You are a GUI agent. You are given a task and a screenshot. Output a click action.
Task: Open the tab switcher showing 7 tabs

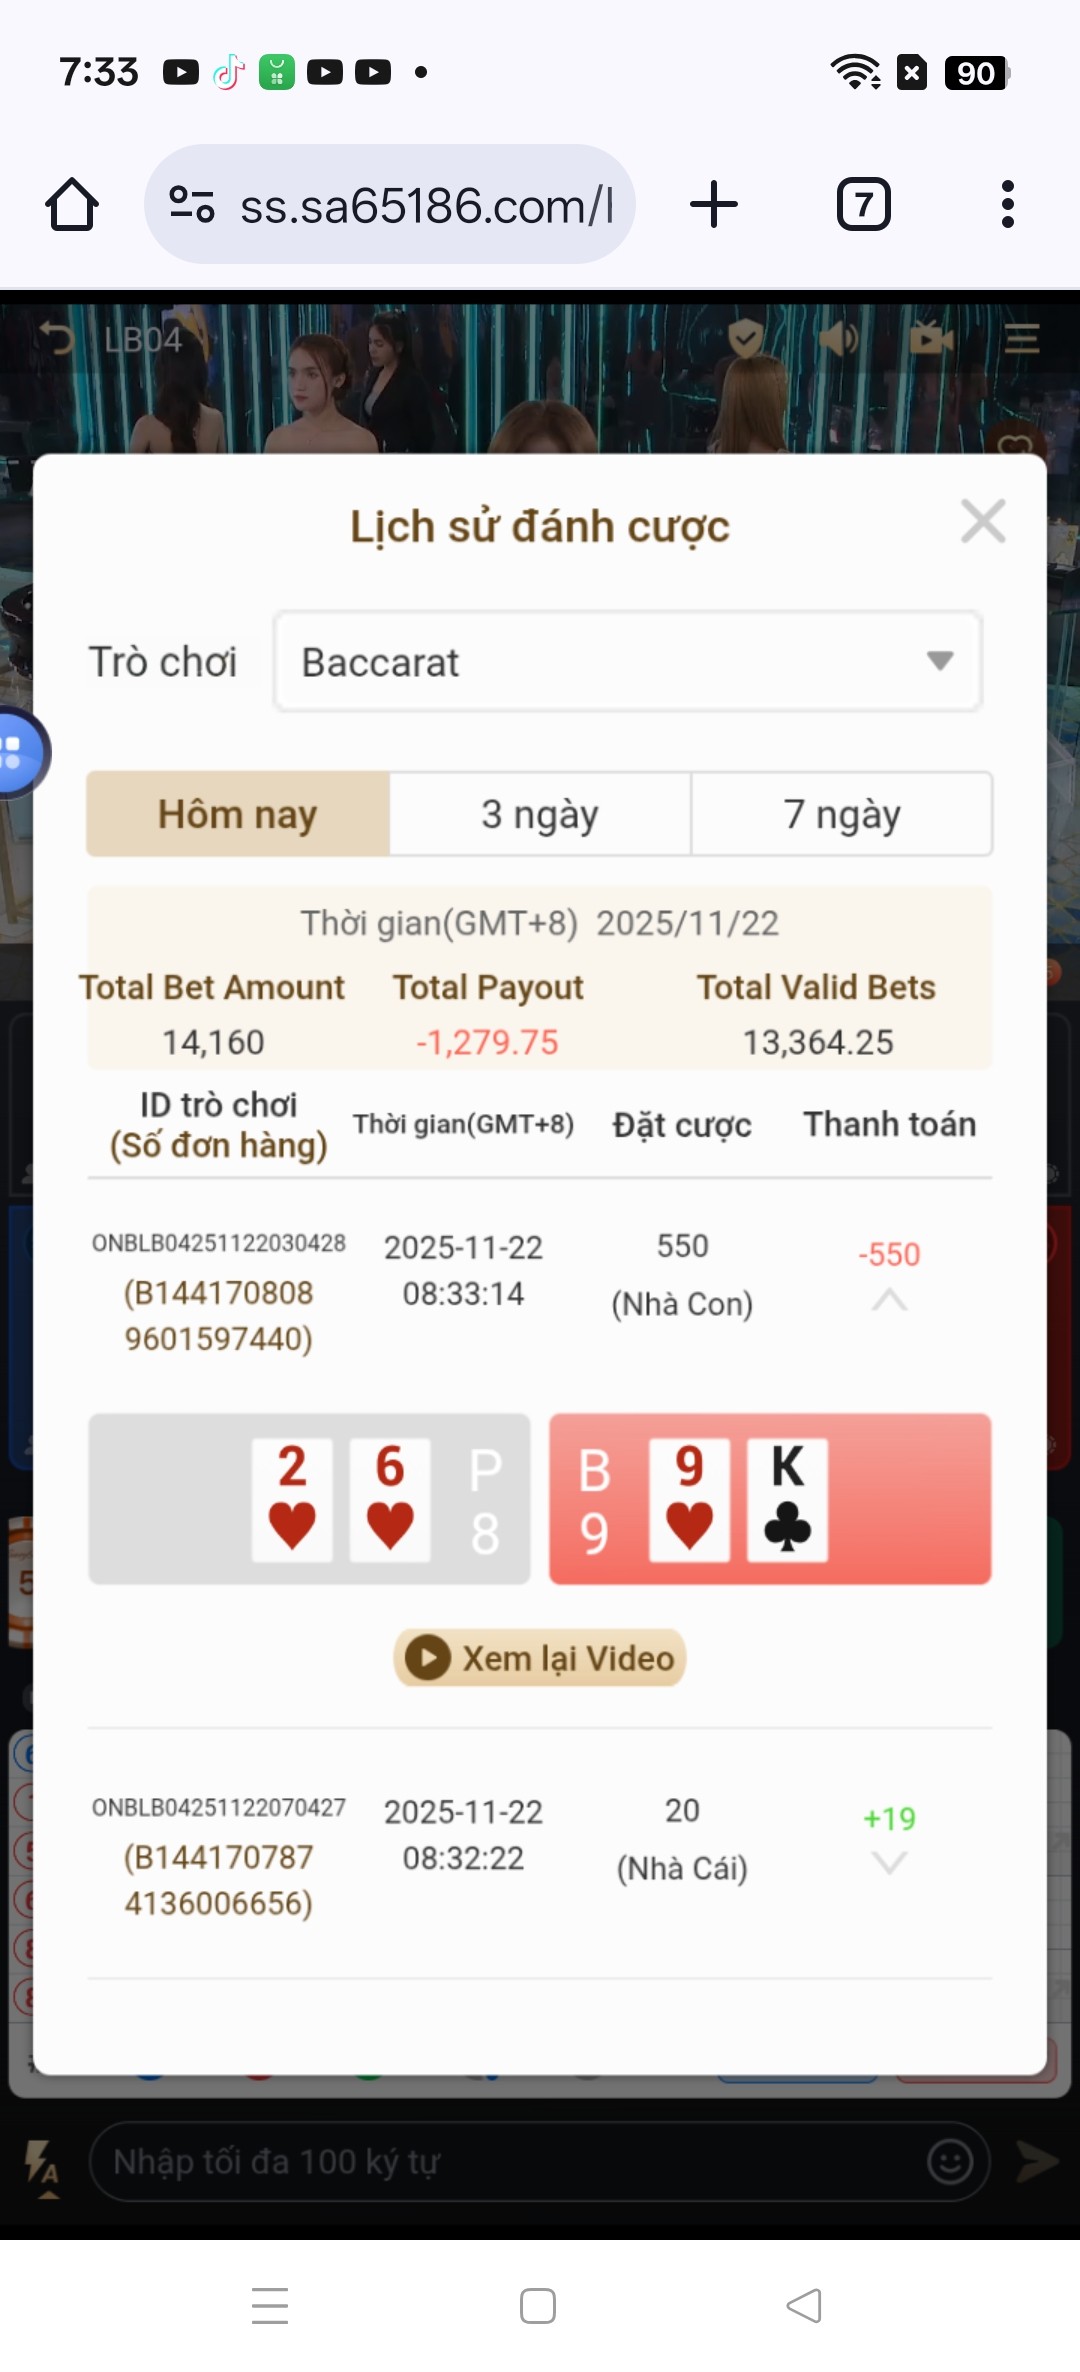coord(863,205)
